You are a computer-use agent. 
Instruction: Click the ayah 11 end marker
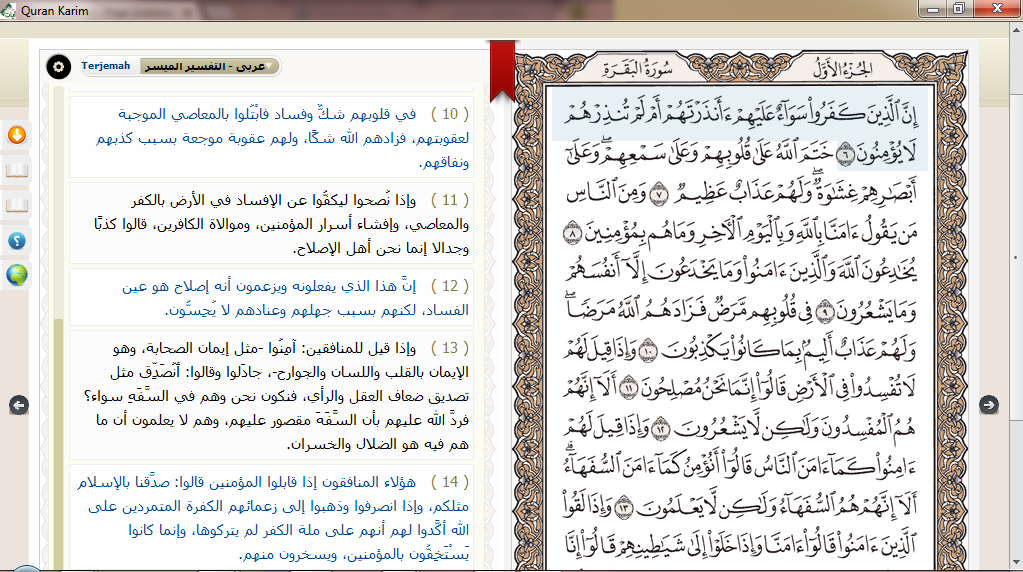click(629, 389)
